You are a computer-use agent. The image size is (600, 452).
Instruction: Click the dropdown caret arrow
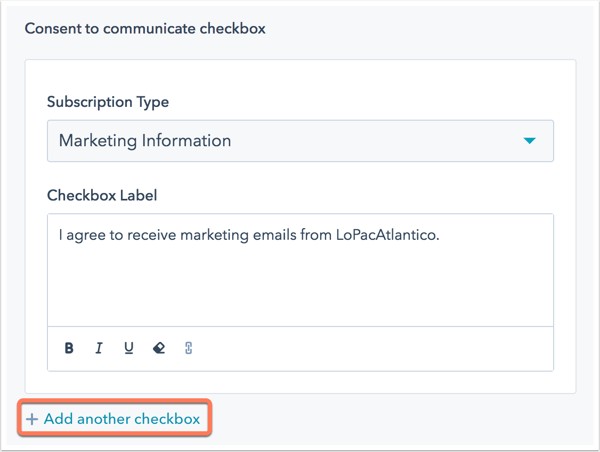tap(529, 141)
